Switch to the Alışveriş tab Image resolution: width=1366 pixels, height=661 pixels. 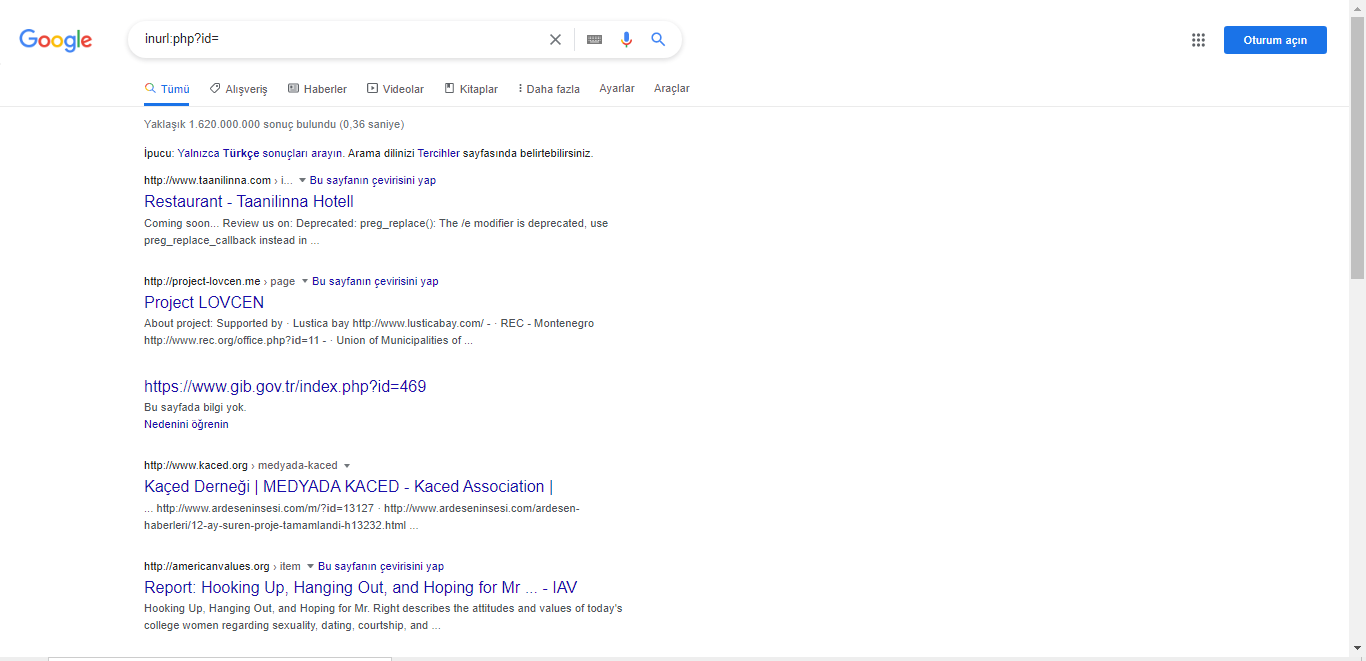(x=238, y=89)
